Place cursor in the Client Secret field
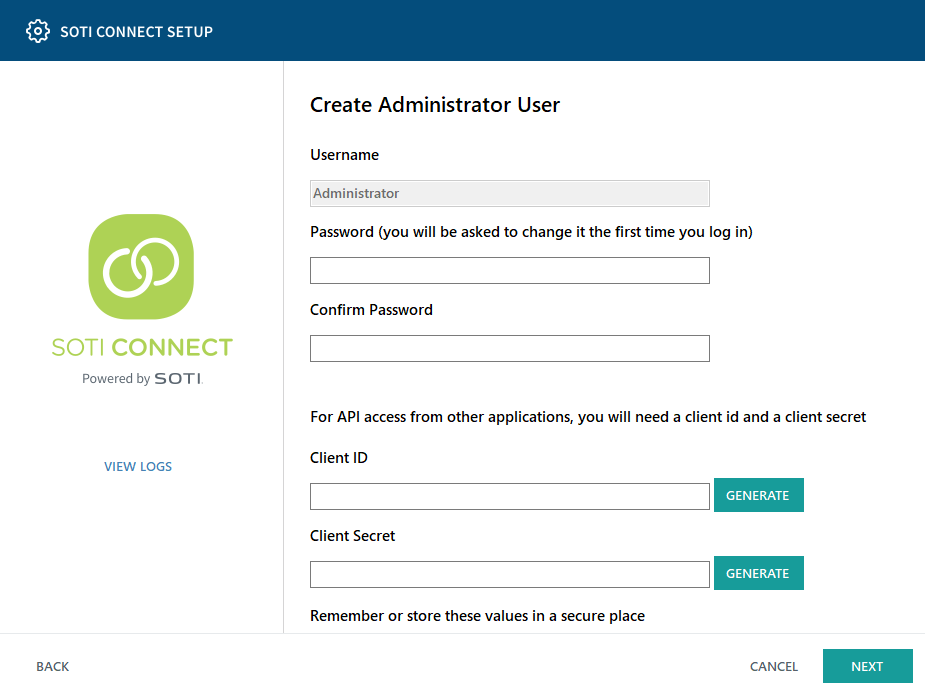925x694 pixels. click(509, 575)
